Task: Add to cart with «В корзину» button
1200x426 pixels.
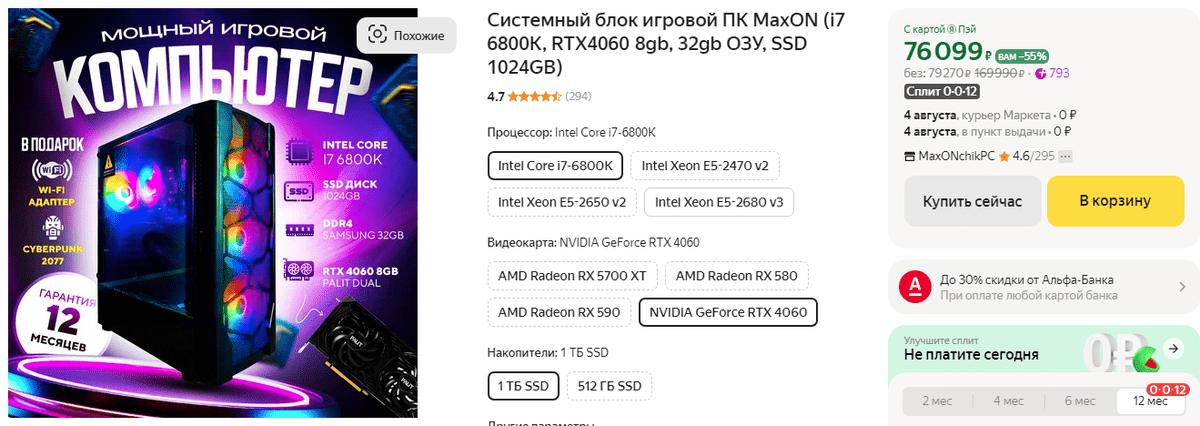Action: (1114, 201)
